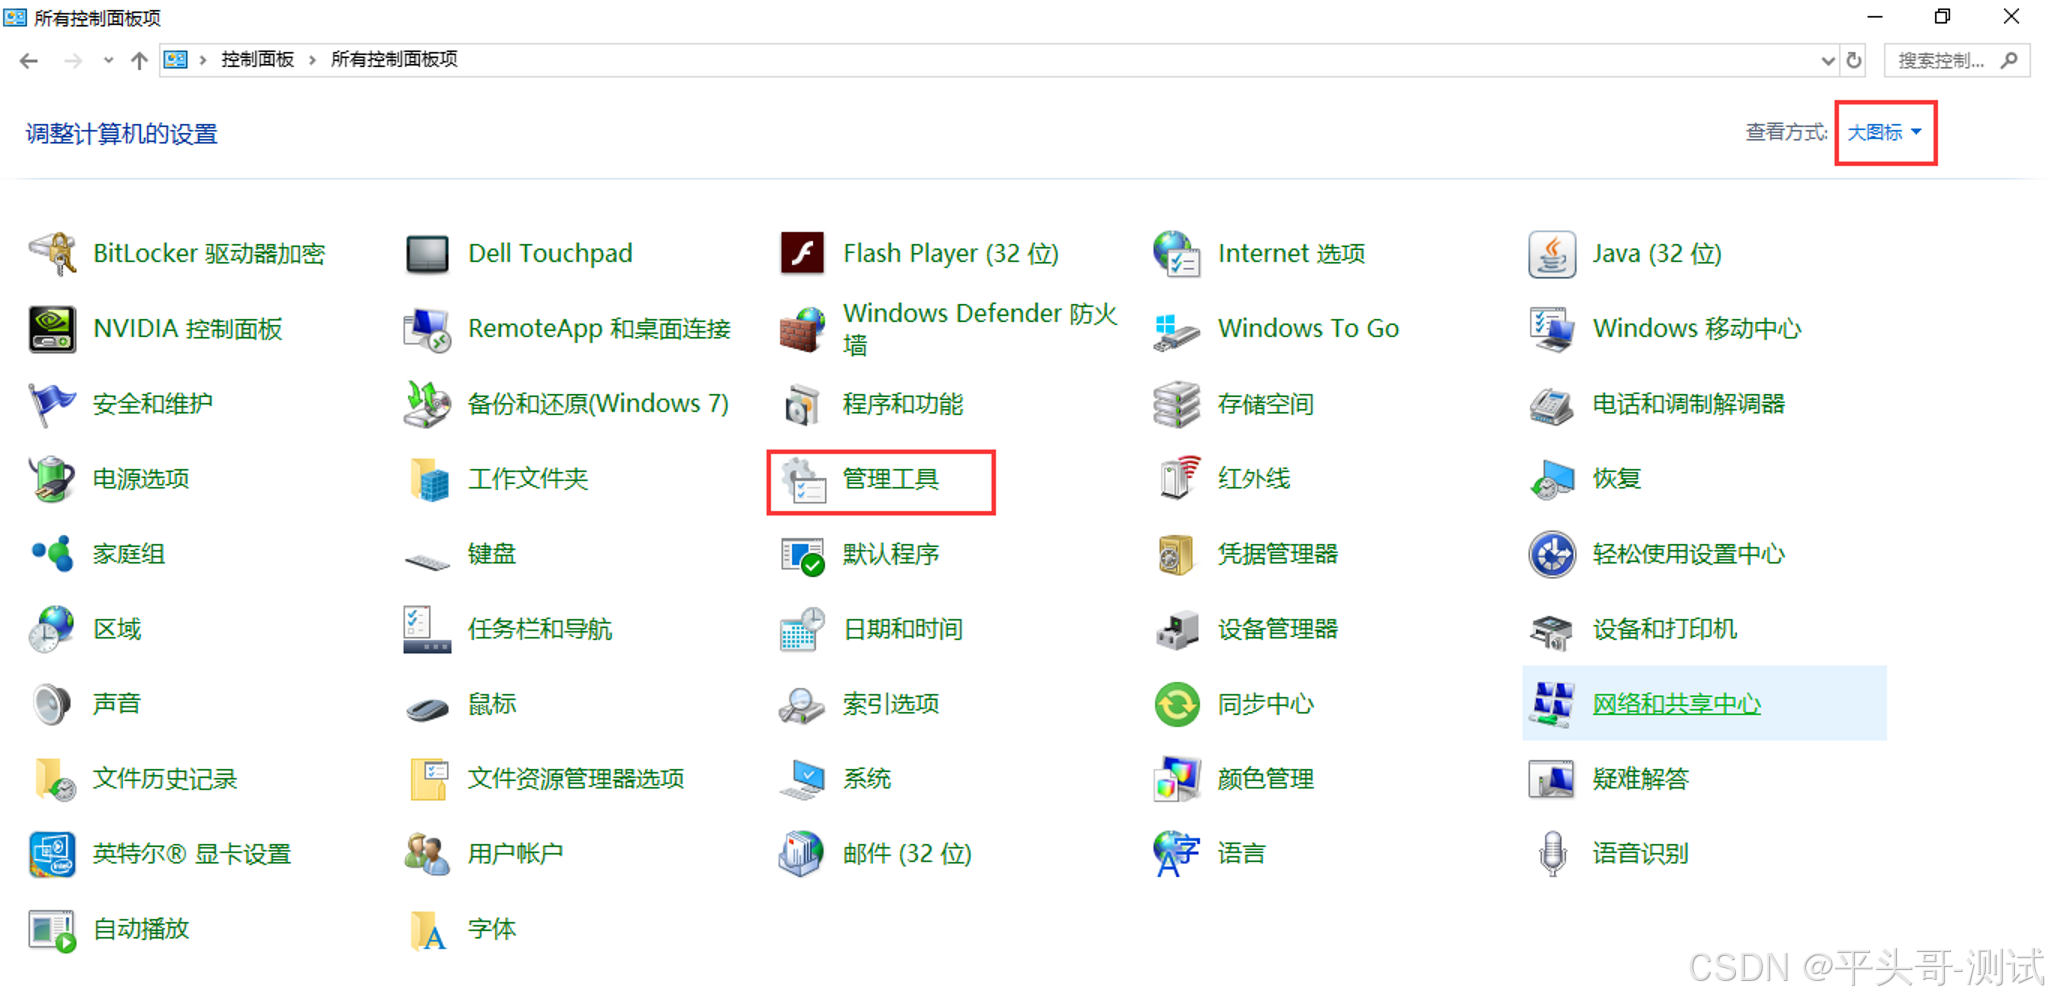Screen dimensions: 2049x1002
Task: Open the 索引选项 magnifier icon
Action: [802, 704]
